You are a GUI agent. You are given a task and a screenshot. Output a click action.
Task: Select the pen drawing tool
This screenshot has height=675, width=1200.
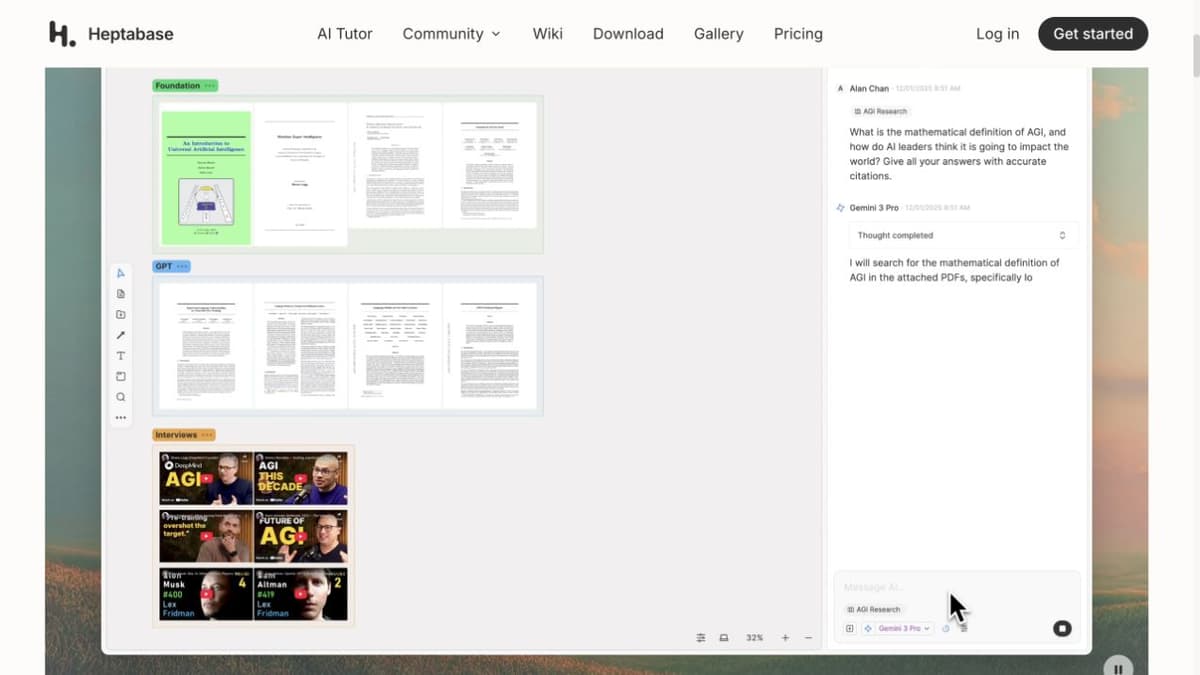coord(121,335)
